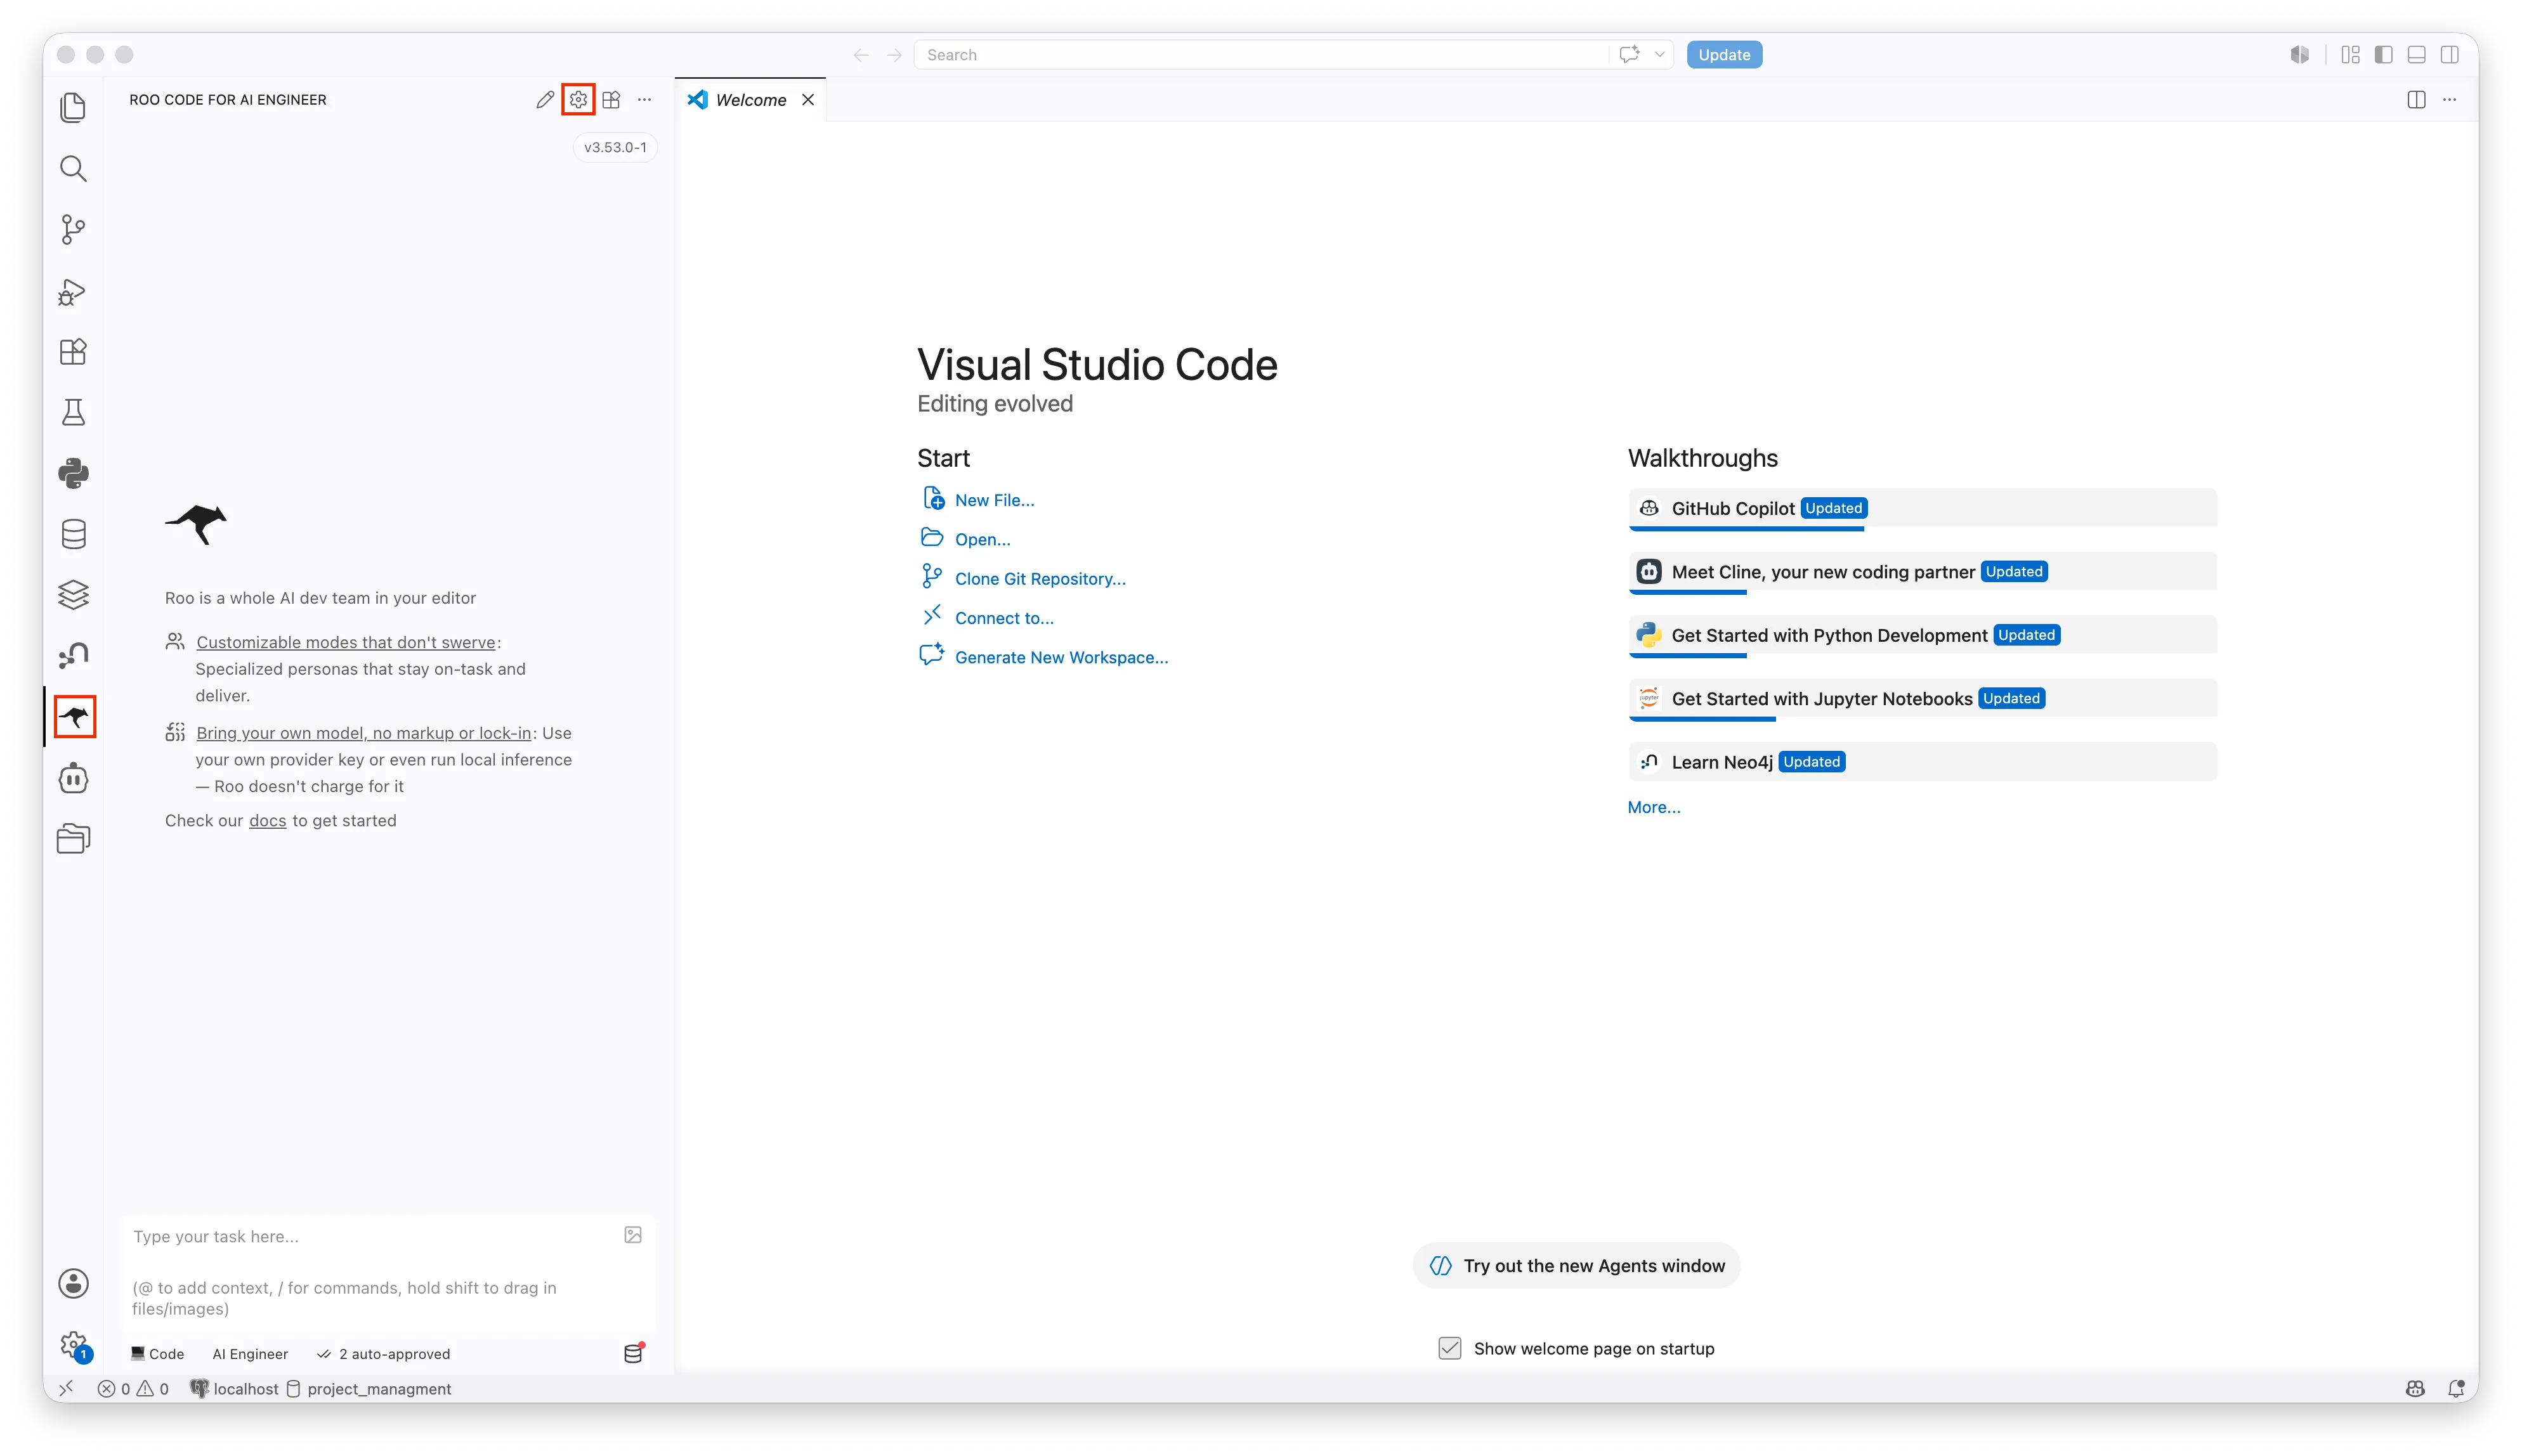Close the Welcome tab
Image resolution: width=2522 pixels, height=1456 pixels.
pos(808,99)
